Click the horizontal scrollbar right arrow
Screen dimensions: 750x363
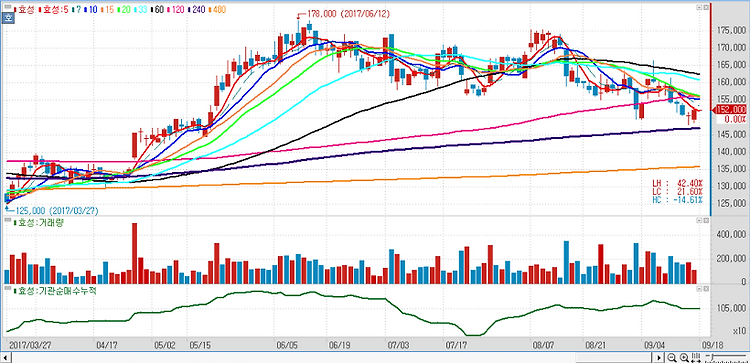click(x=659, y=358)
